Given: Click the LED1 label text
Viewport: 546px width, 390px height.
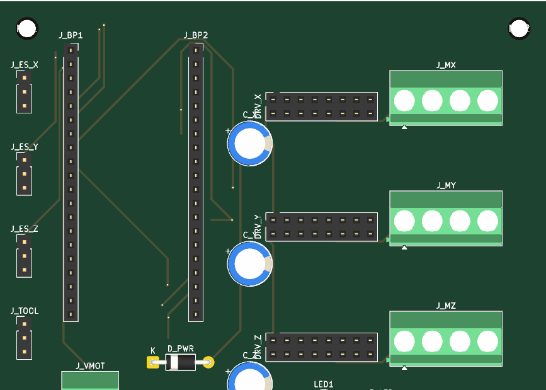Looking at the screenshot, I should point(323,384).
